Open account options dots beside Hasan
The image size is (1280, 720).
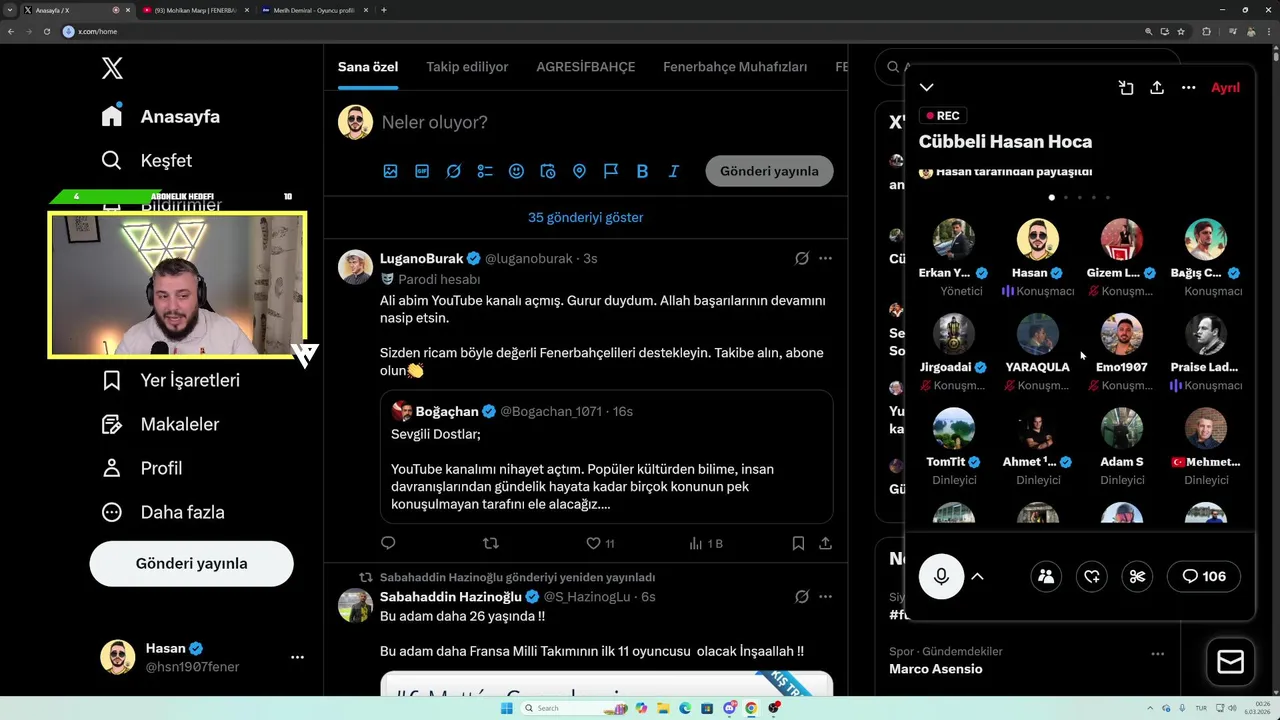tap(297, 657)
